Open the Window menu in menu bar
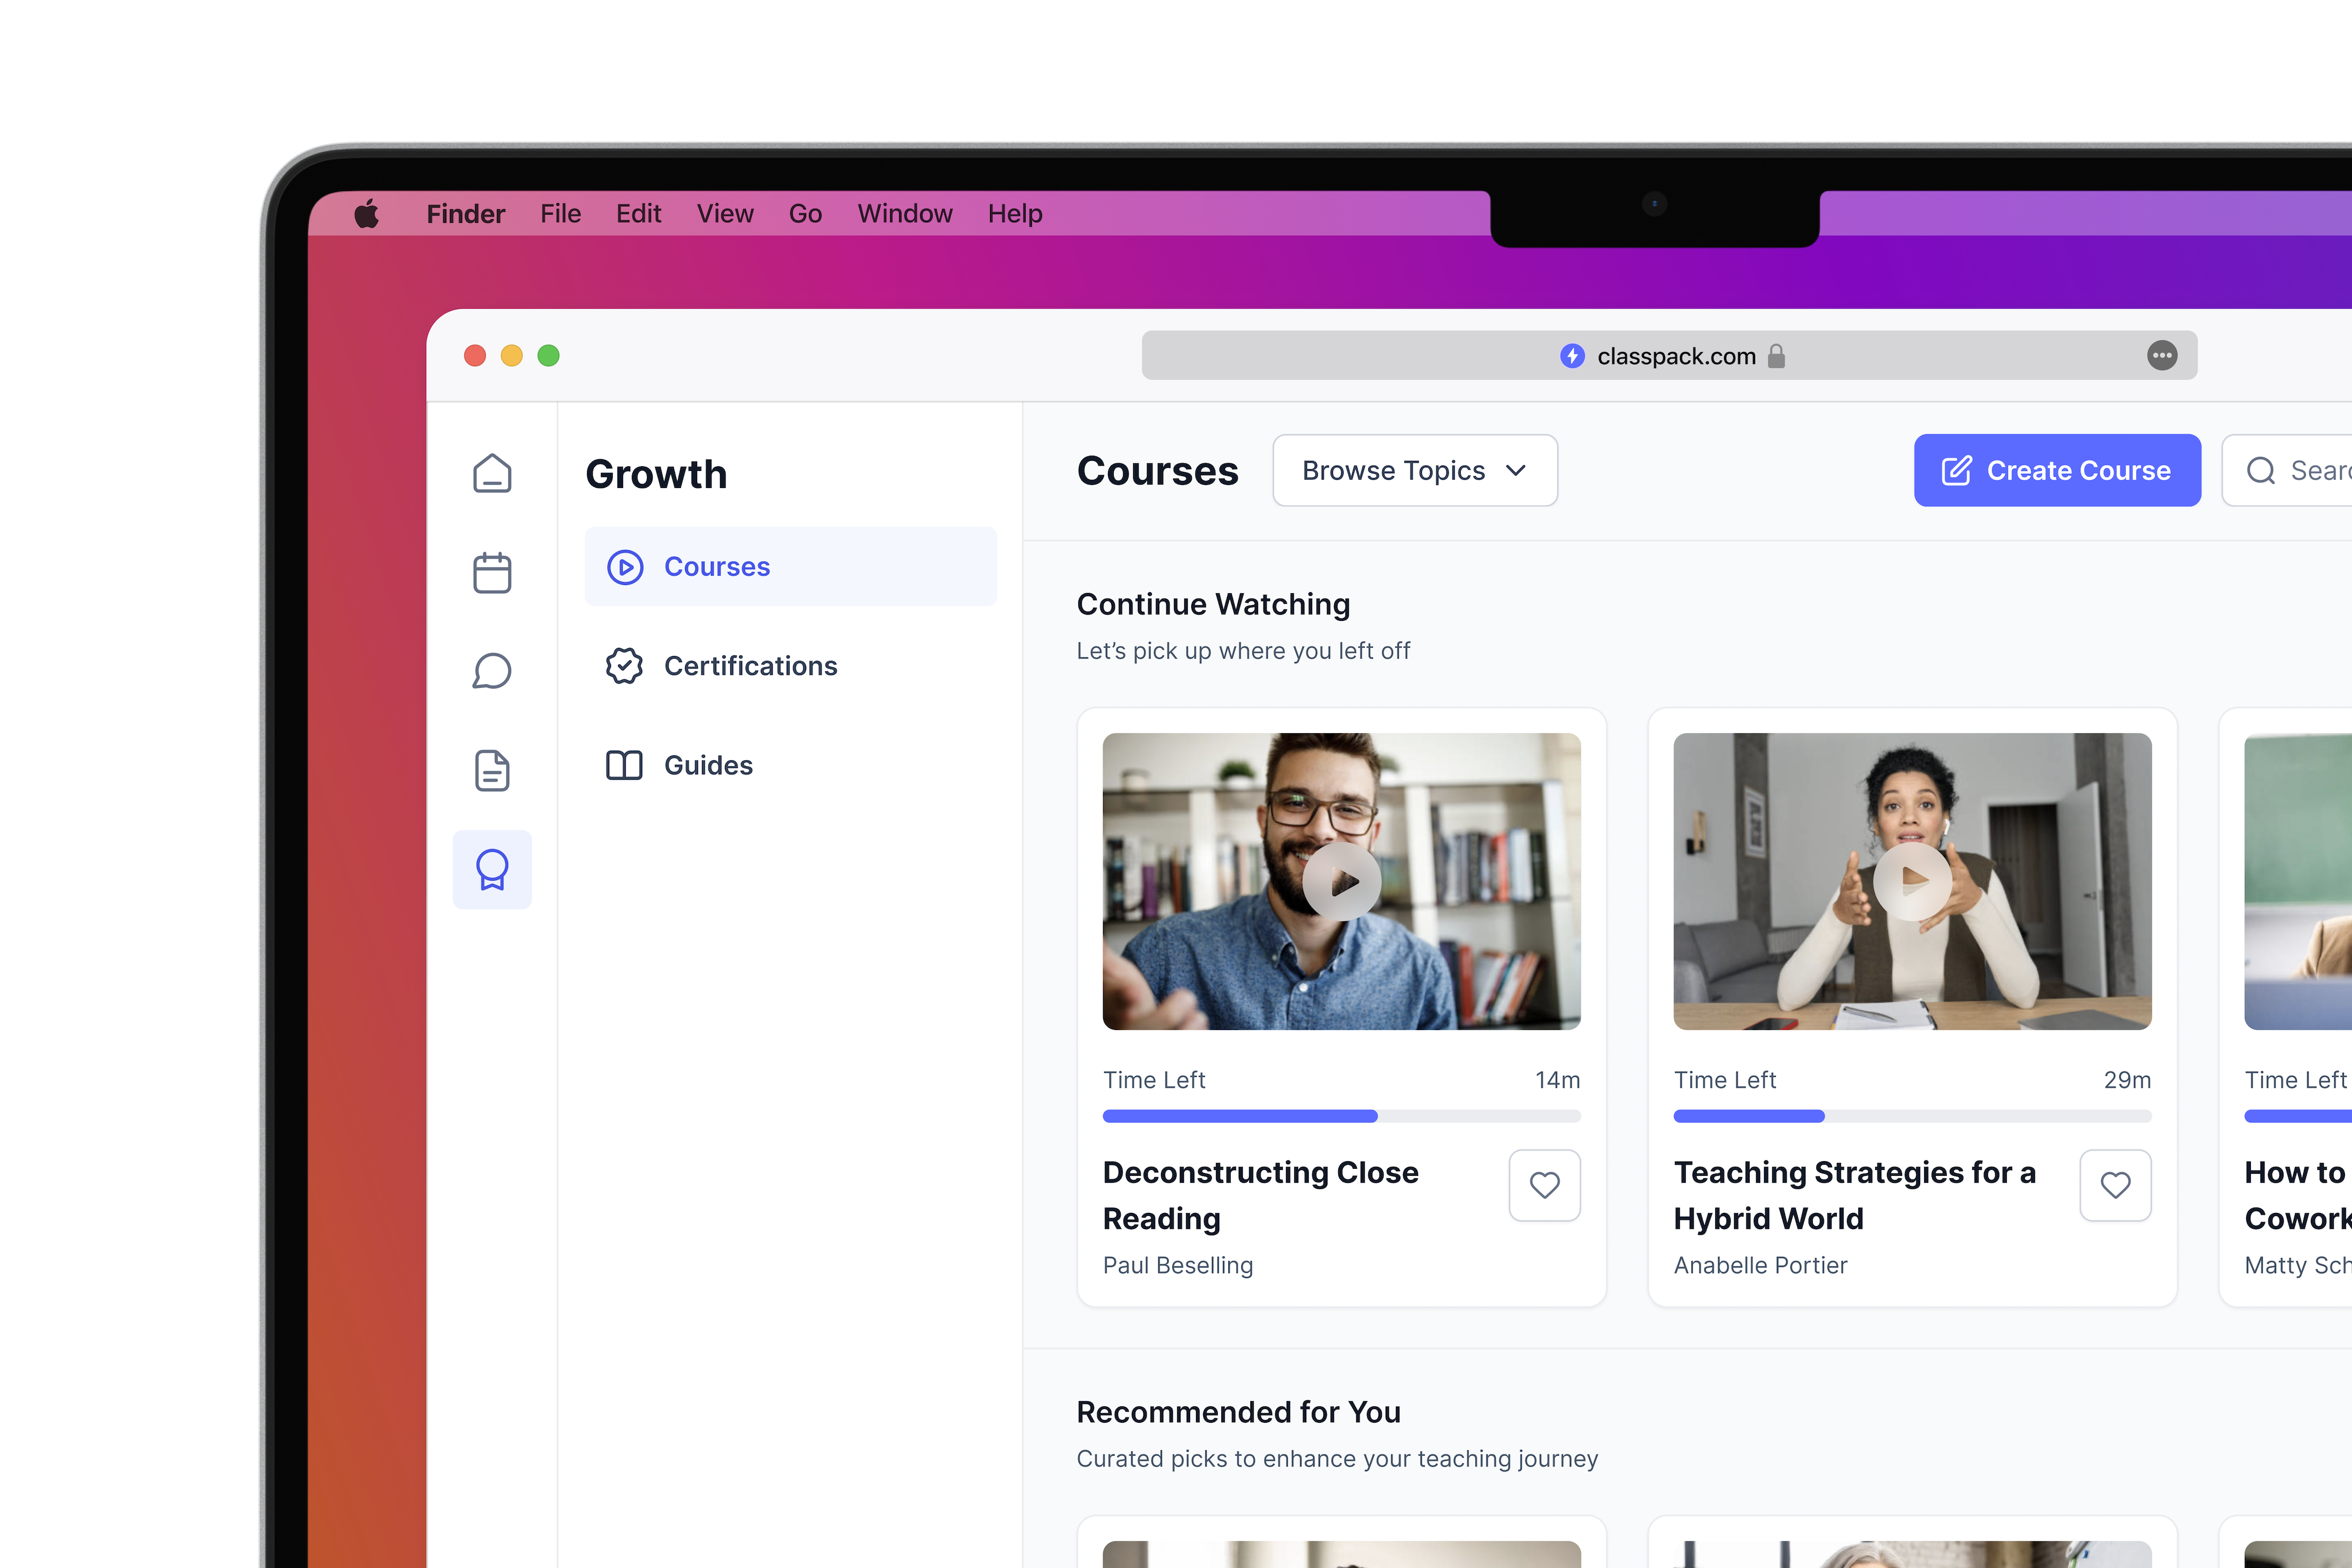This screenshot has width=2352, height=1568. click(905, 214)
